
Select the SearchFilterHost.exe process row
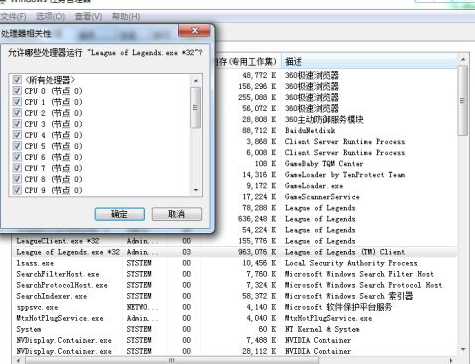coord(235,274)
